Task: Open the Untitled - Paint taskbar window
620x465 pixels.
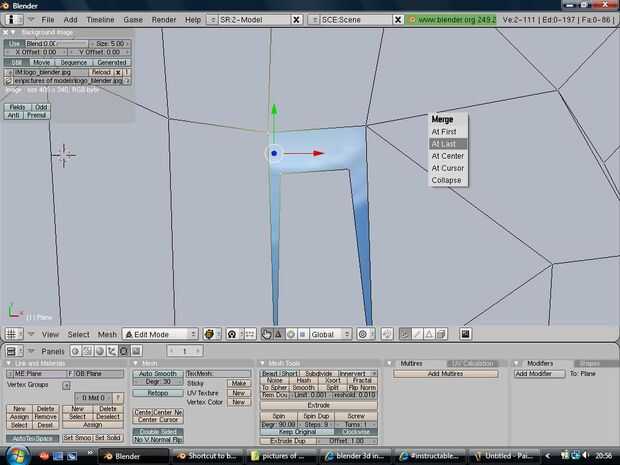Action: point(506,456)
